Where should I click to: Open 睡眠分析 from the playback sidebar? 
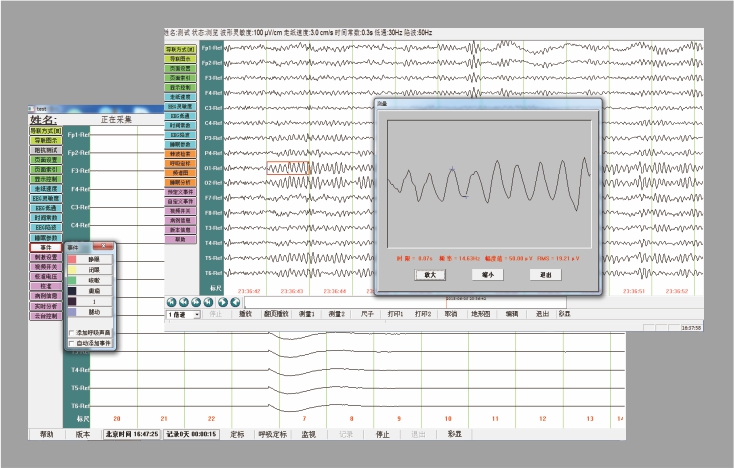click(180, 183)
